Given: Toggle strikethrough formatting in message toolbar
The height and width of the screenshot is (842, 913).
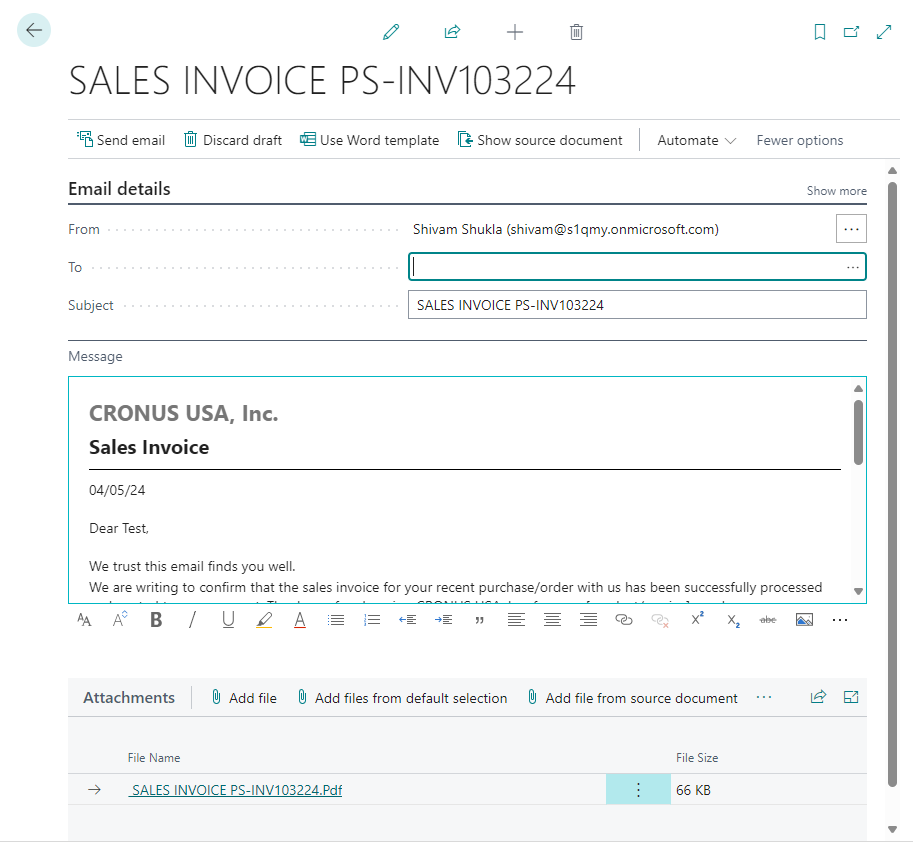Looking at the screenshot, I should 767,620.
